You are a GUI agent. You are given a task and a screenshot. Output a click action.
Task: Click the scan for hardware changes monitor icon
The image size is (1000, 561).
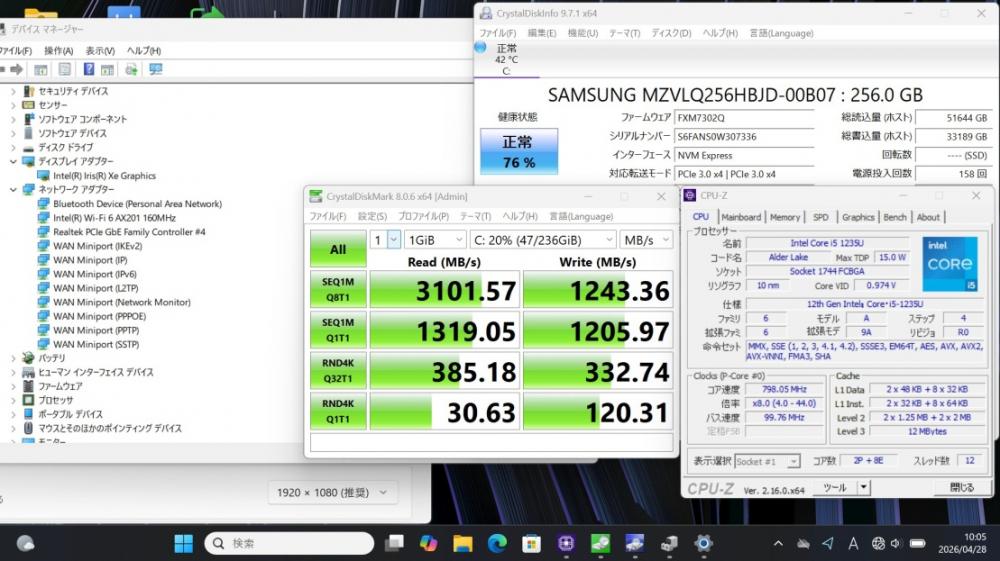156,69
